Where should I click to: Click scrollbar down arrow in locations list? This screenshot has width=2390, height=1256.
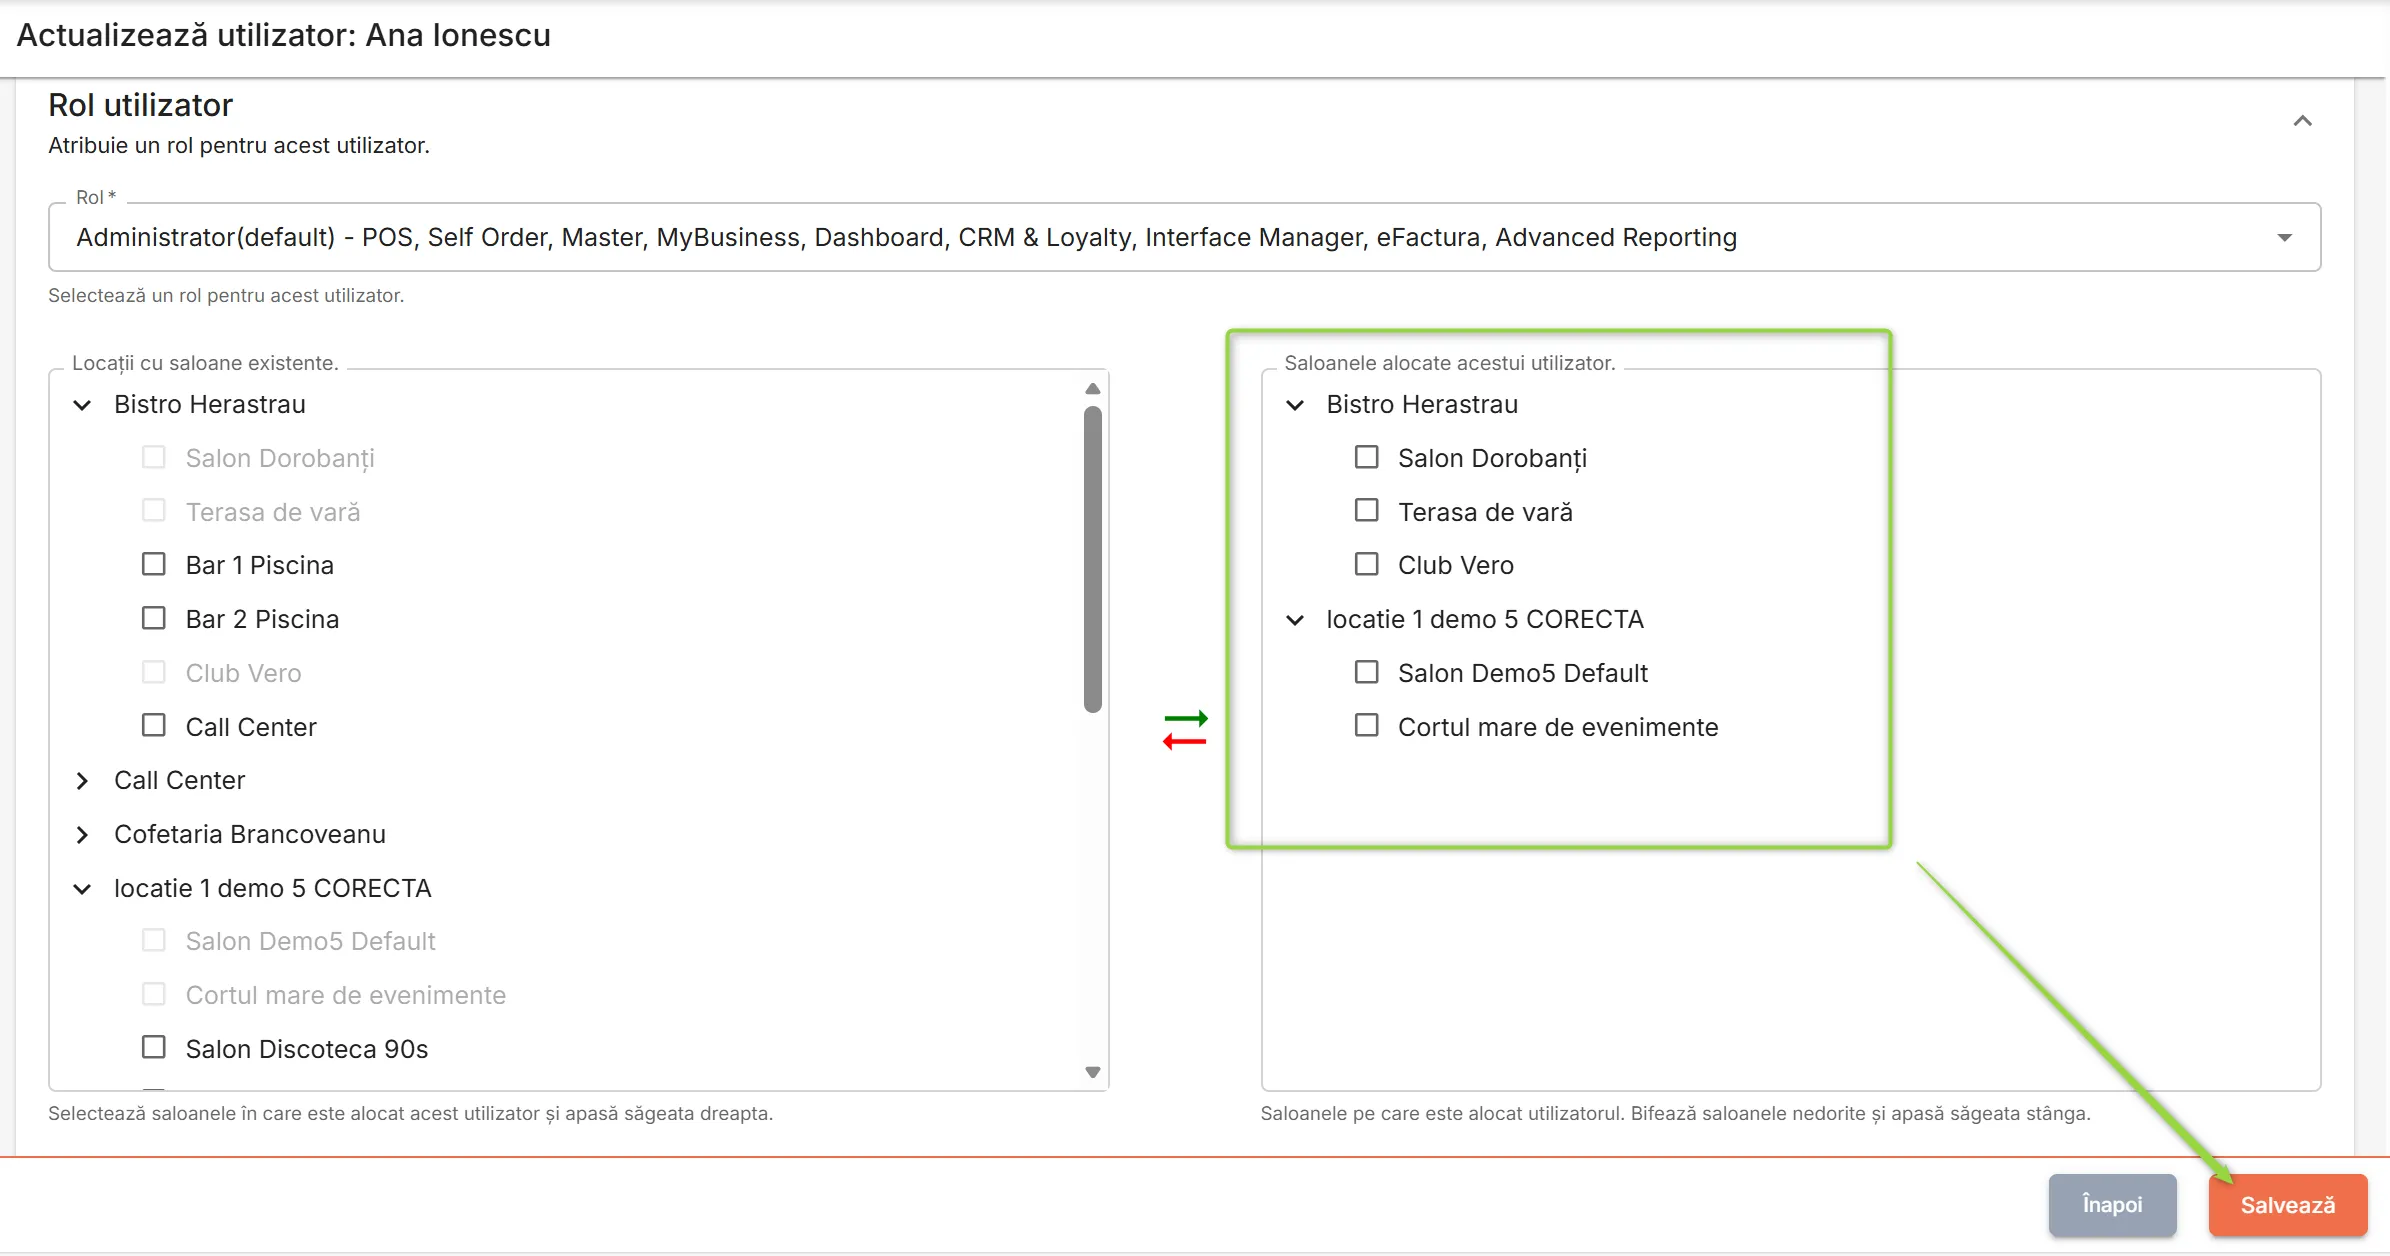click(1093, 1072)
